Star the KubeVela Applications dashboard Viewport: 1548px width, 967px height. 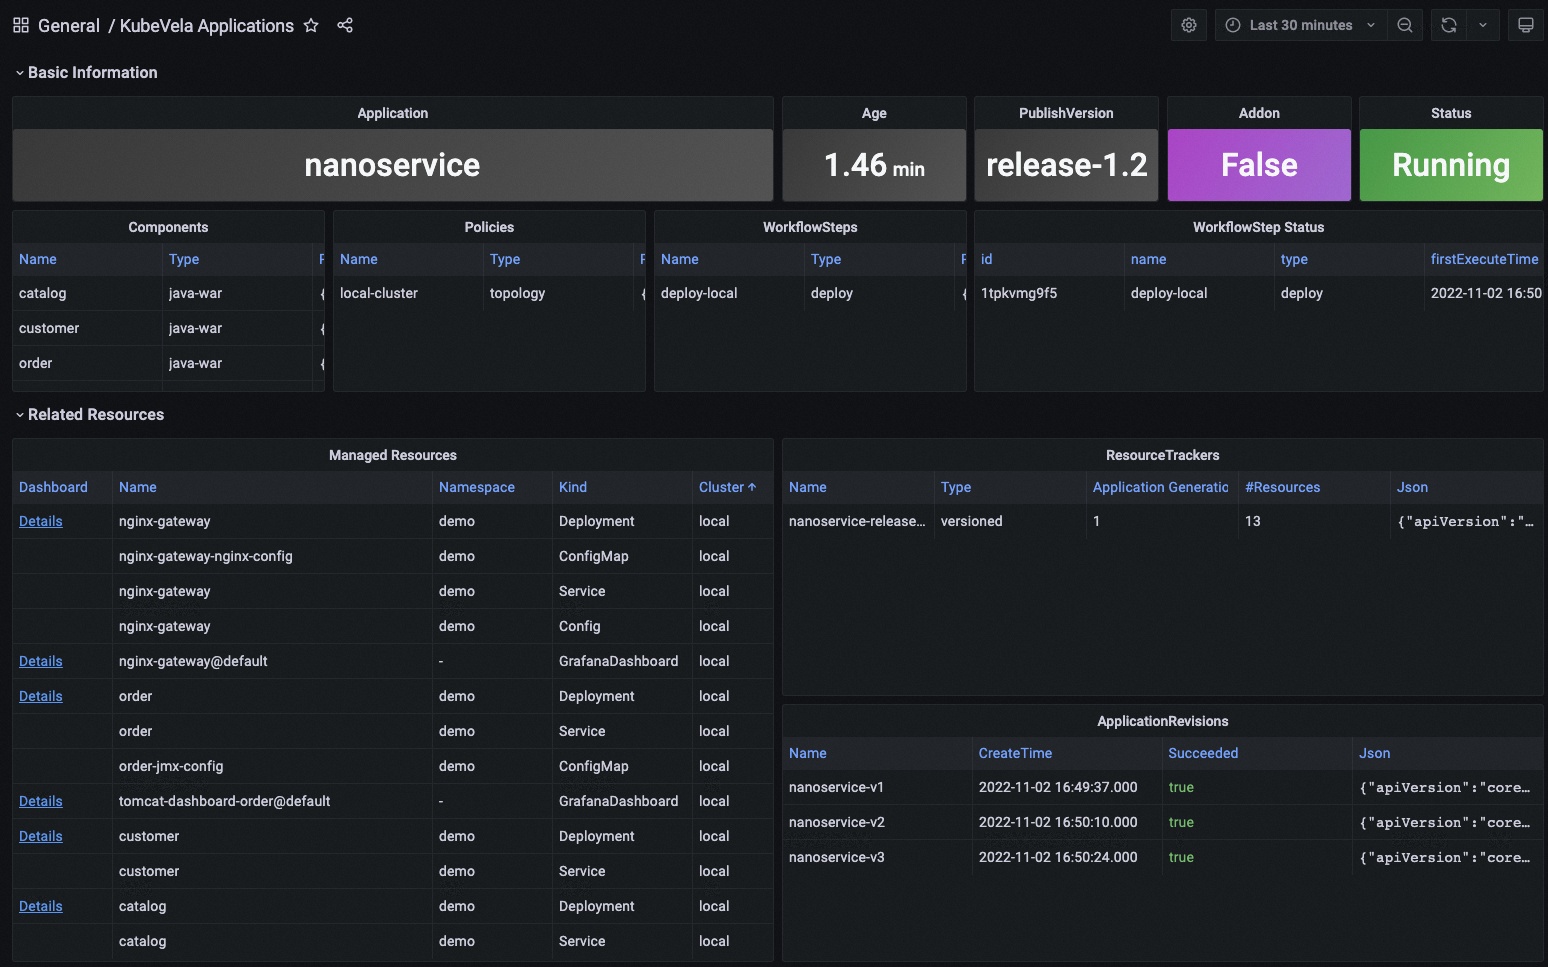pyautogui.click(x=311, y=25)
